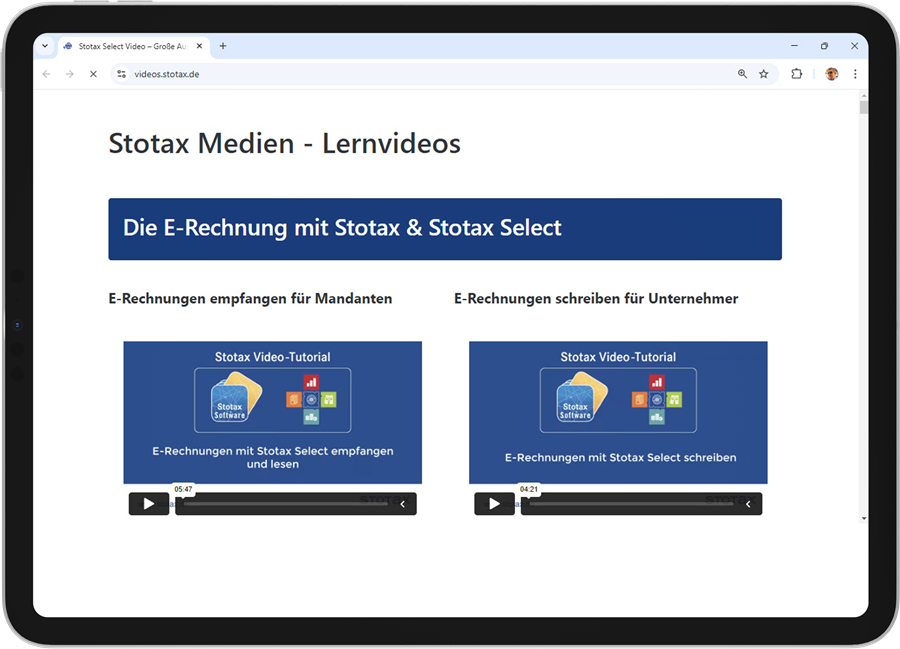View site information icon in address bar
Viewport: 900px width, 649px height.
(x=121, y=74)
